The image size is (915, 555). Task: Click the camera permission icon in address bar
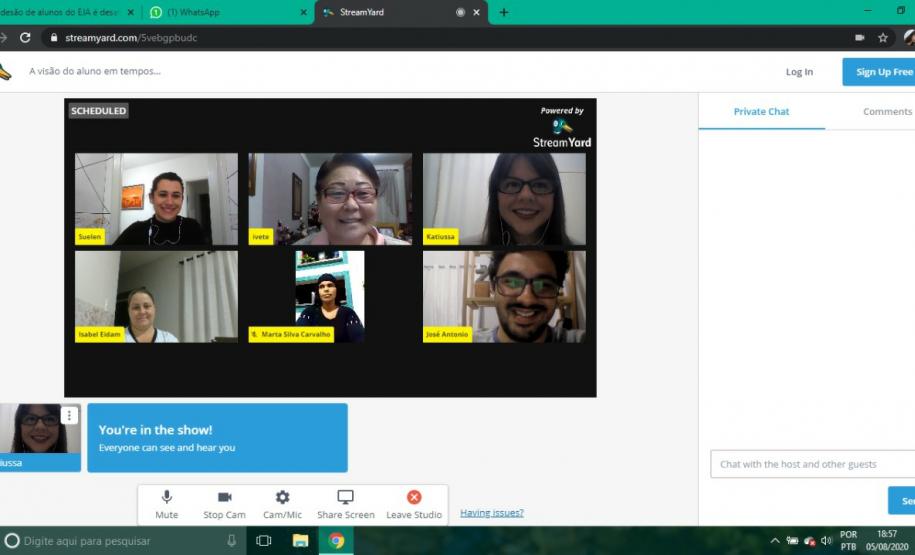pyautogui.click(x=860, y=38)
